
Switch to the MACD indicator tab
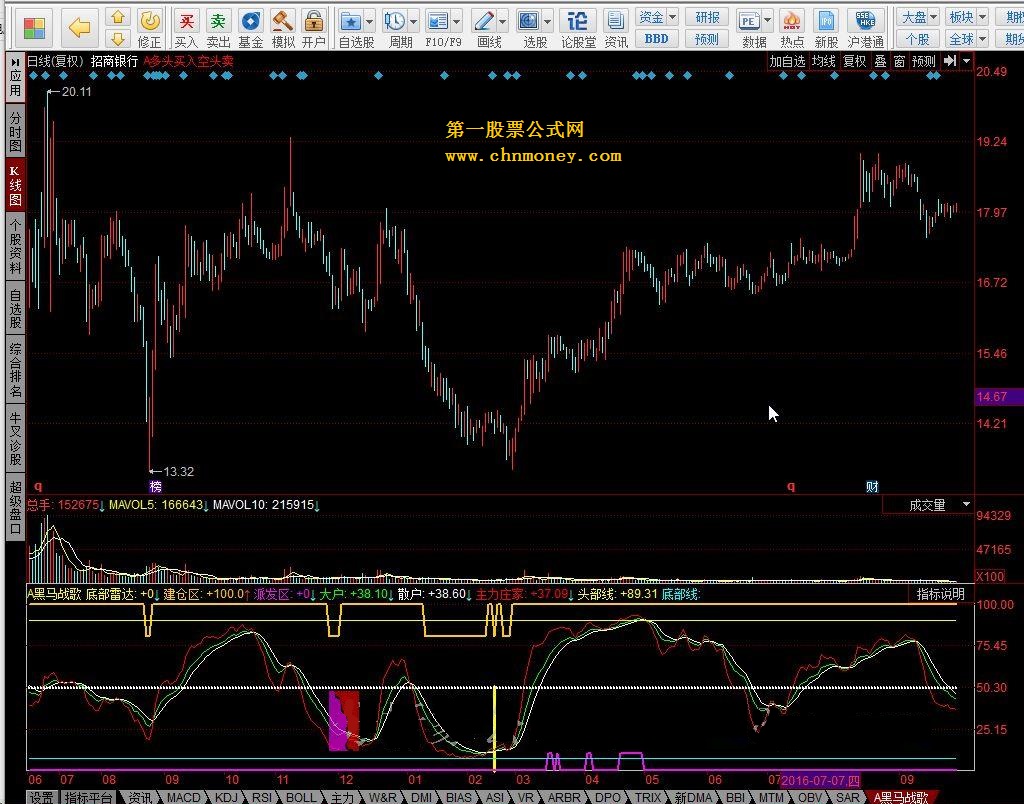(184, 797)
